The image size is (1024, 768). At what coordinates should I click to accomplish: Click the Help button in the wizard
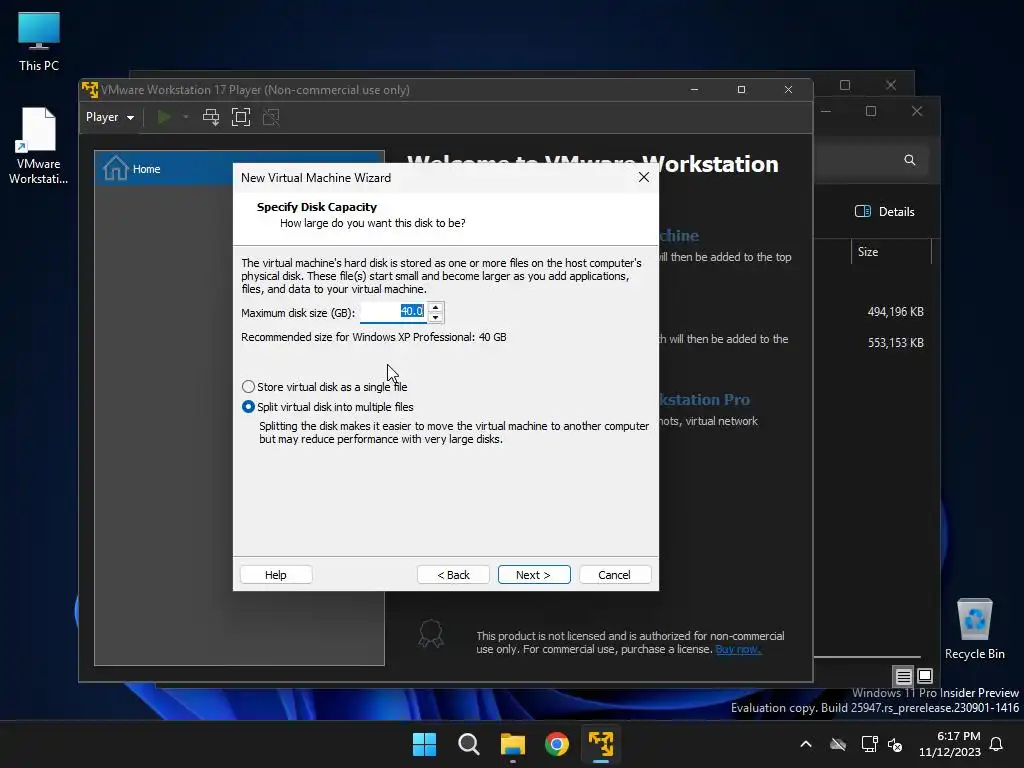pyautogui.click(x=276, y=575)
